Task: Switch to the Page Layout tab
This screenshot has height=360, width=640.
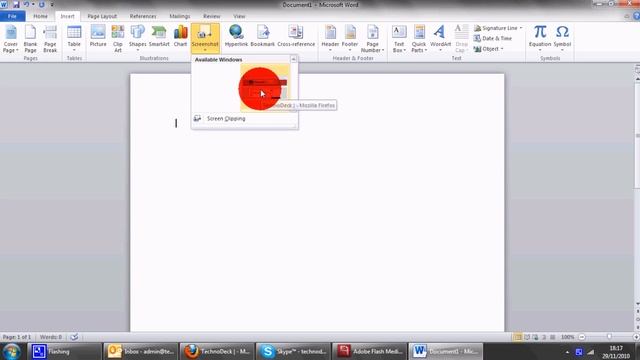Action: pos(102,16)
